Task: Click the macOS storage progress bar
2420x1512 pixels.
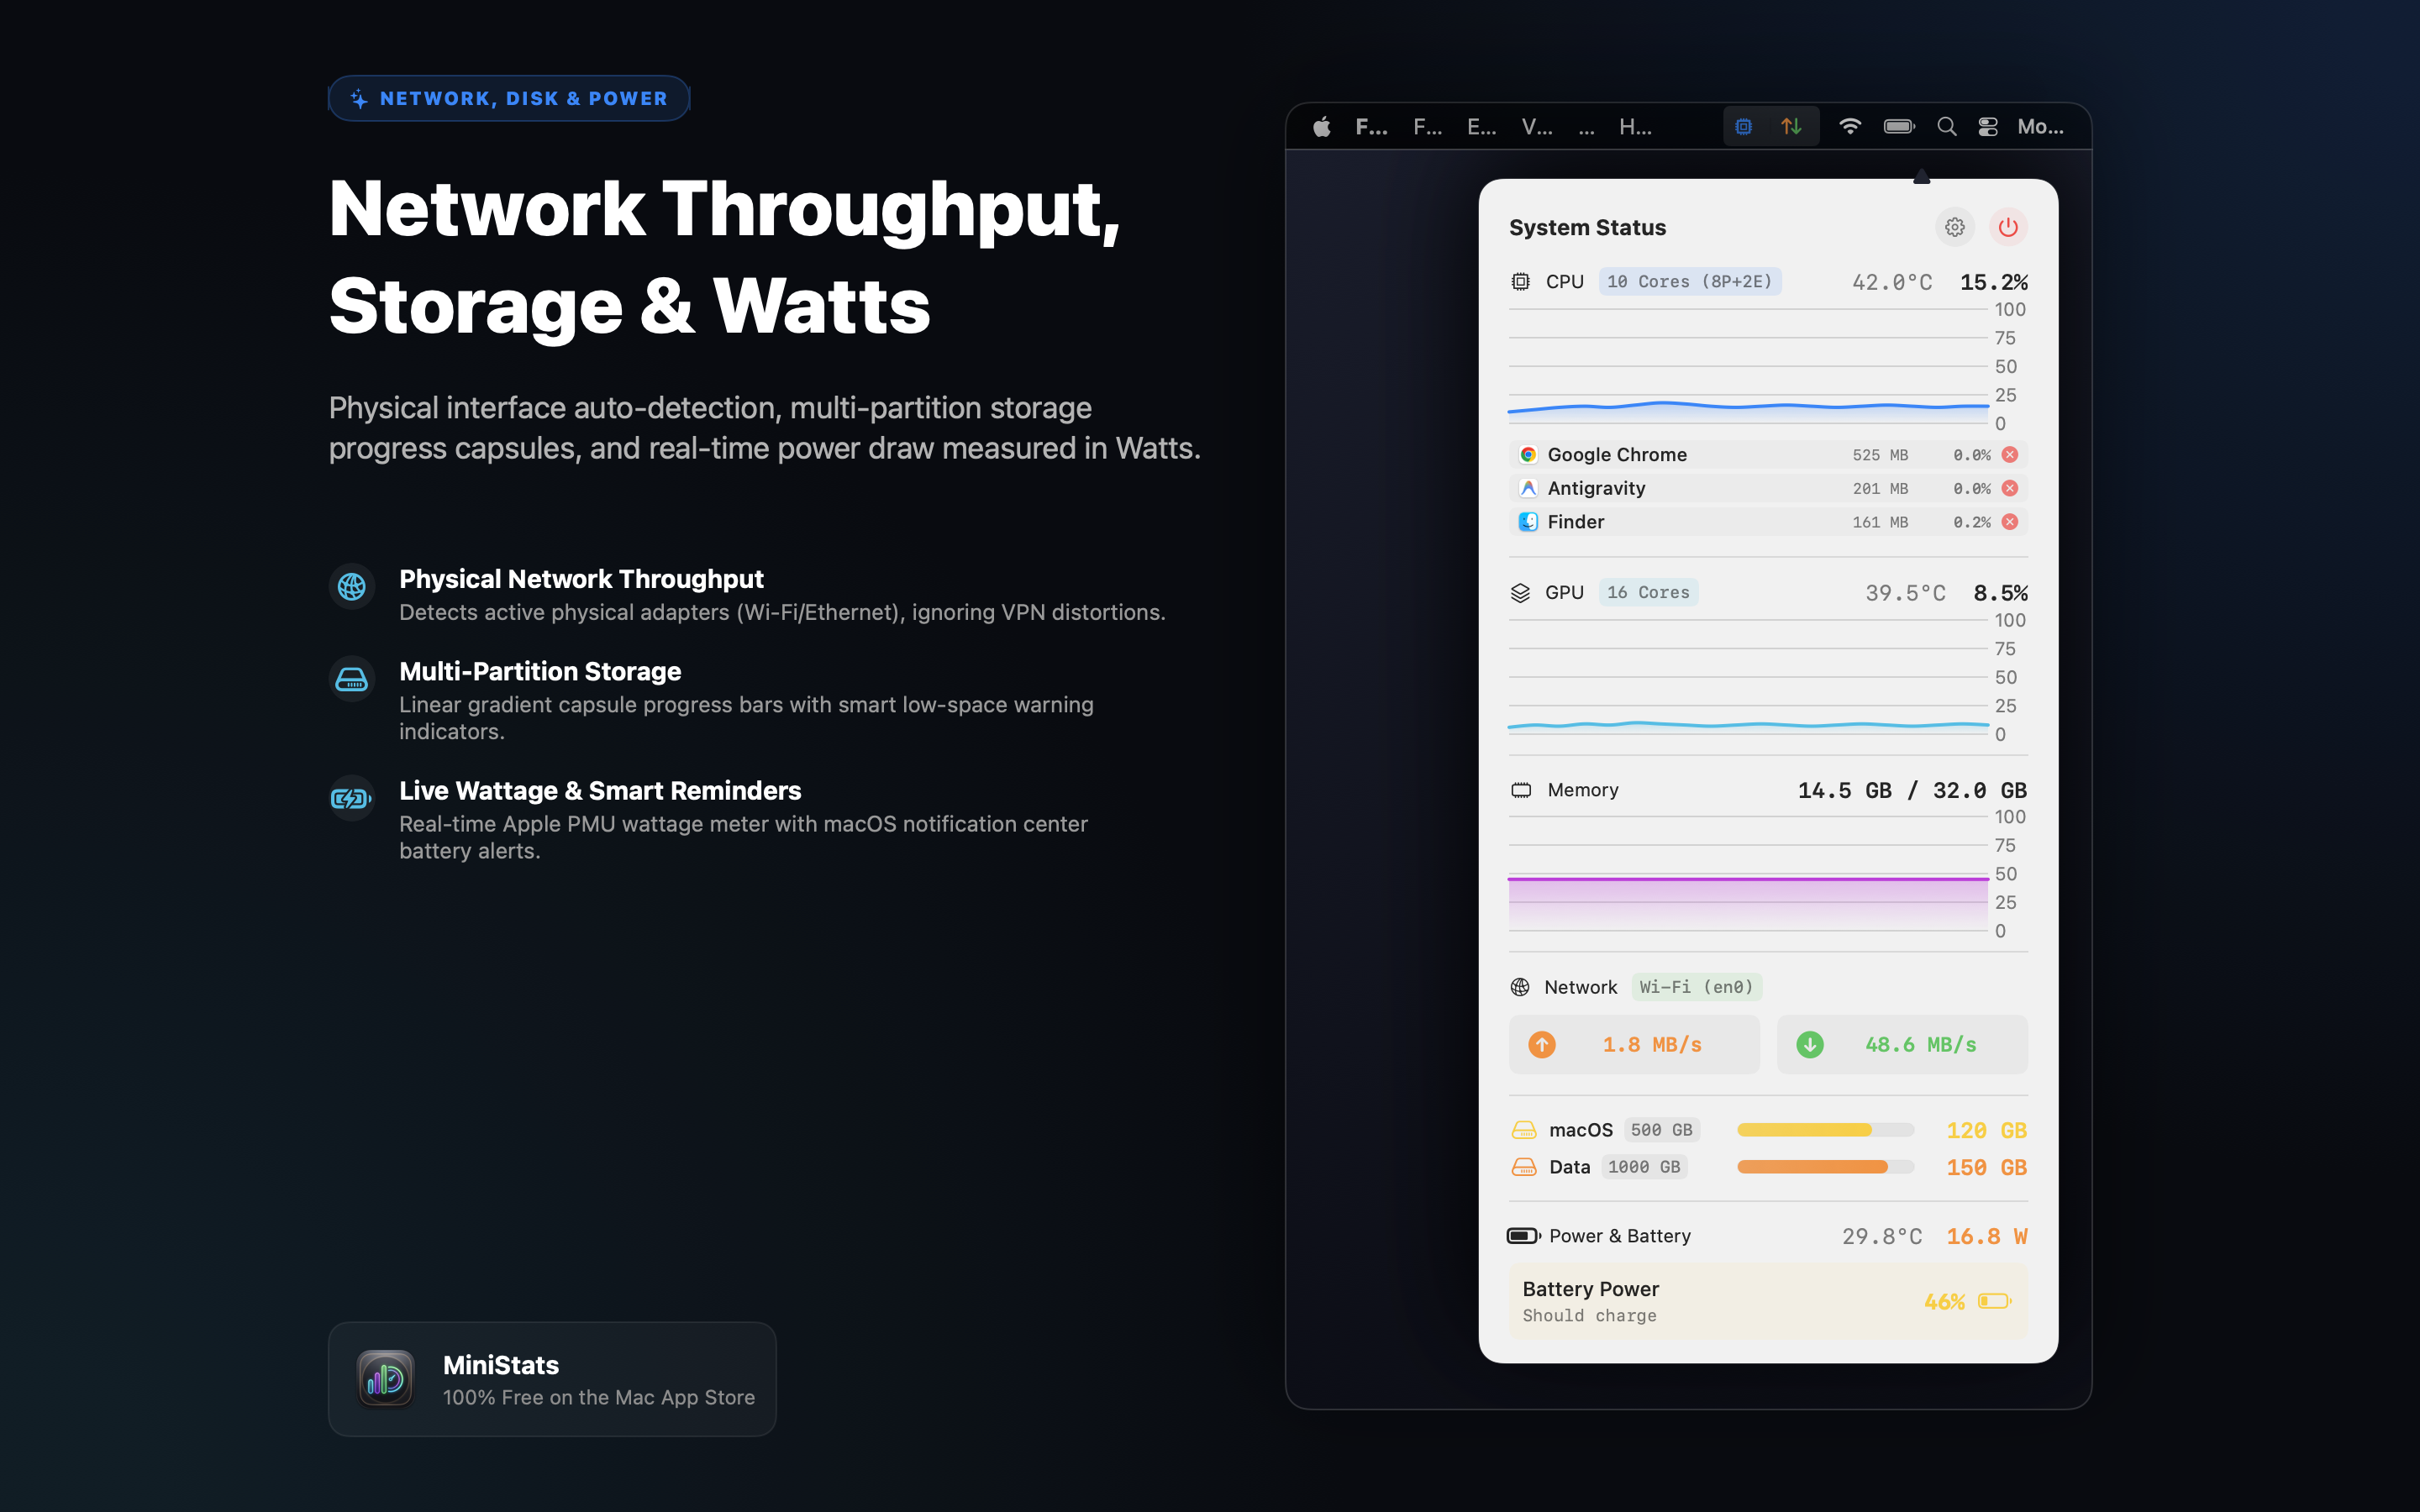Action: click(x=1825, y=1130)
